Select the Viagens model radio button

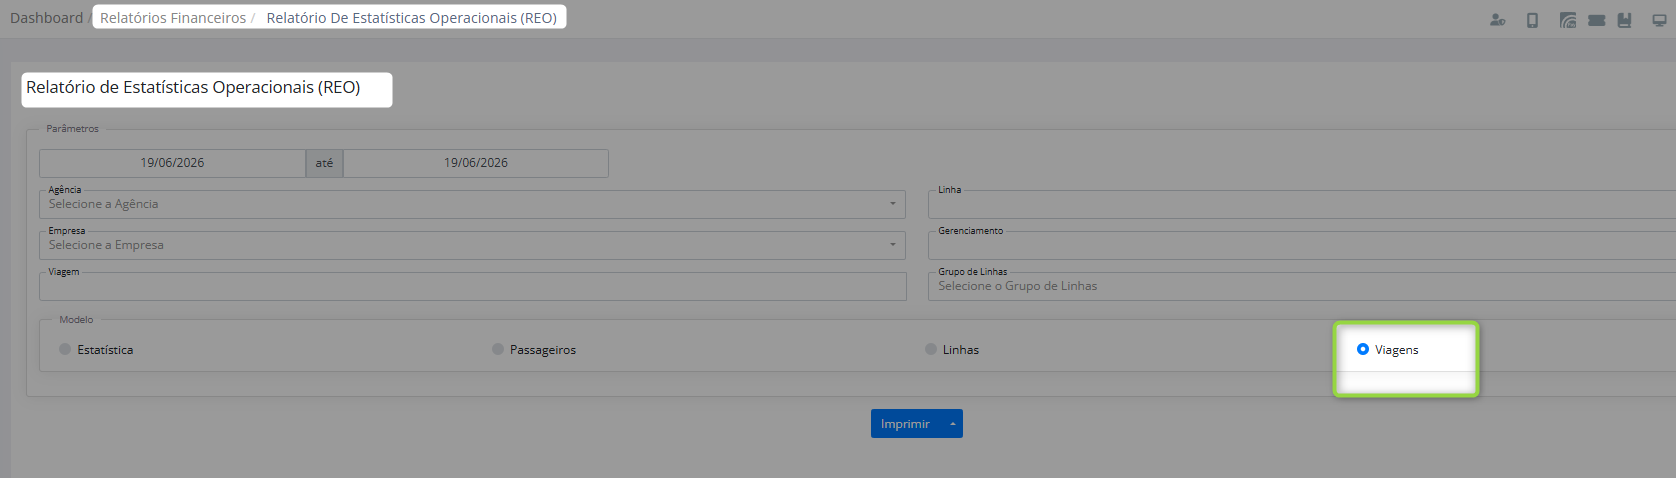tap(1363, 349)
